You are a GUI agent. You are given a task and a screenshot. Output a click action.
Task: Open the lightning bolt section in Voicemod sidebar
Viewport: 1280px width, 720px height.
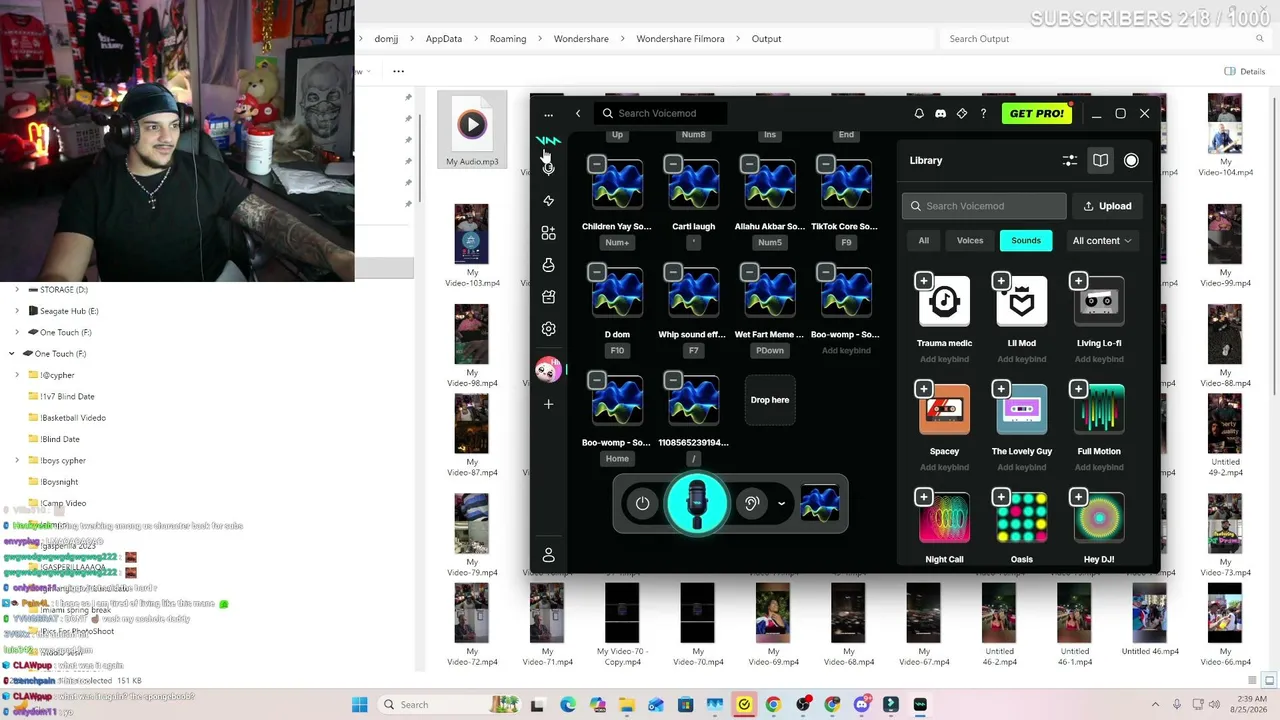click(548, 201)
